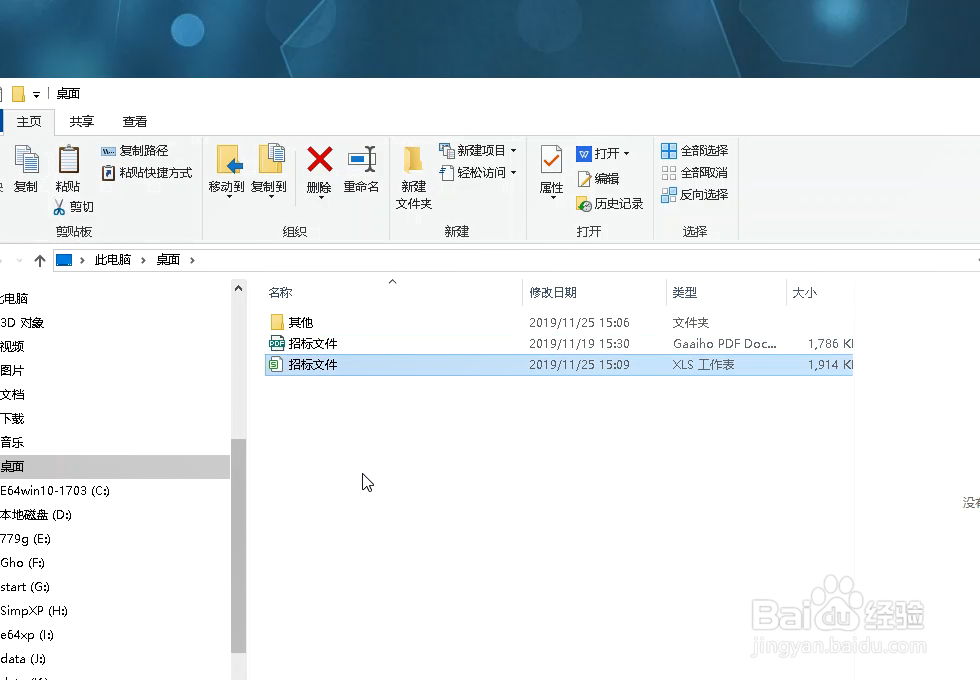The height and width of the screenshot is (680, 980).
Task: Click Select None (全部取消)
Action: [x=694, y=172]
